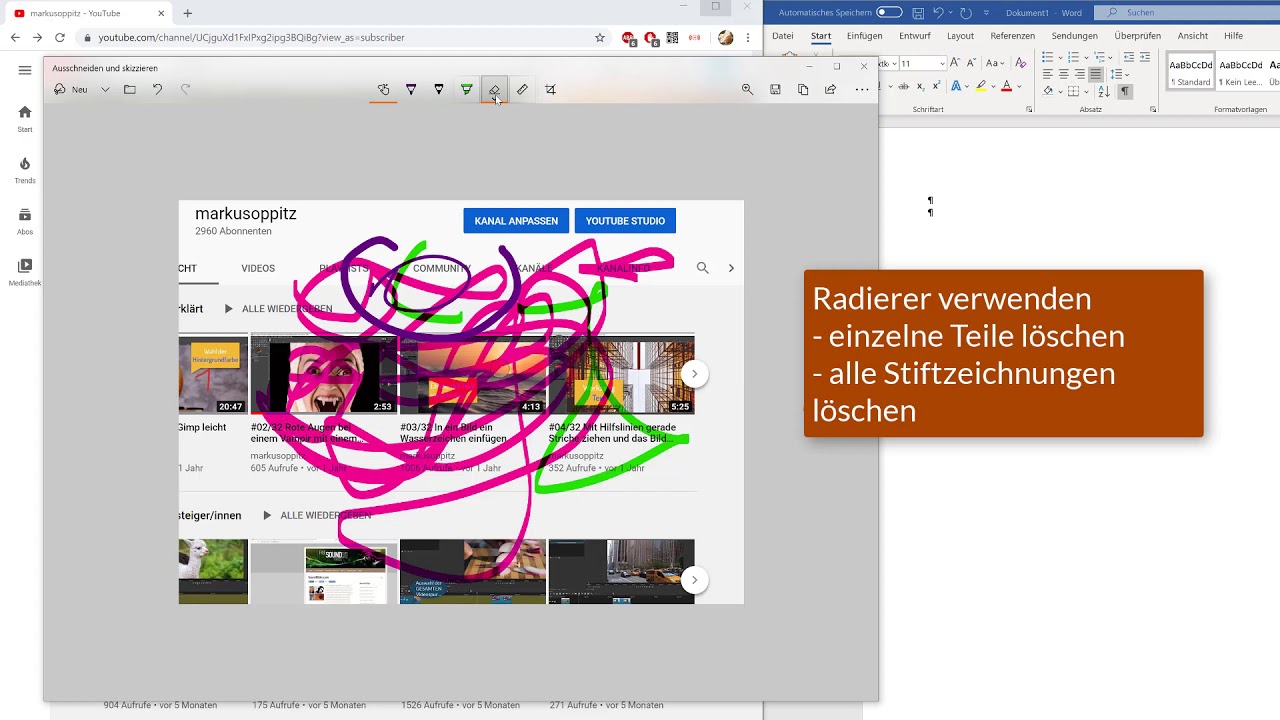Center-align the paragraph in Word
Image resolution: width=1280 pixels, height=720 pixels.
coord(1064,74)
